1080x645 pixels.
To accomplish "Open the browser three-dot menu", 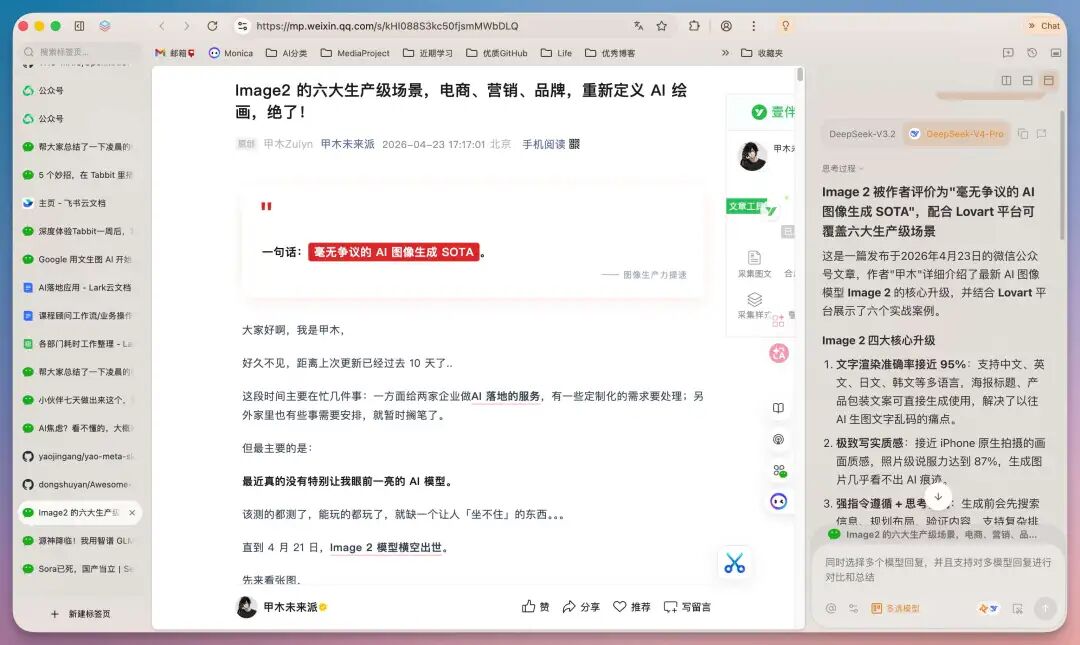I will tap(754, 26).
